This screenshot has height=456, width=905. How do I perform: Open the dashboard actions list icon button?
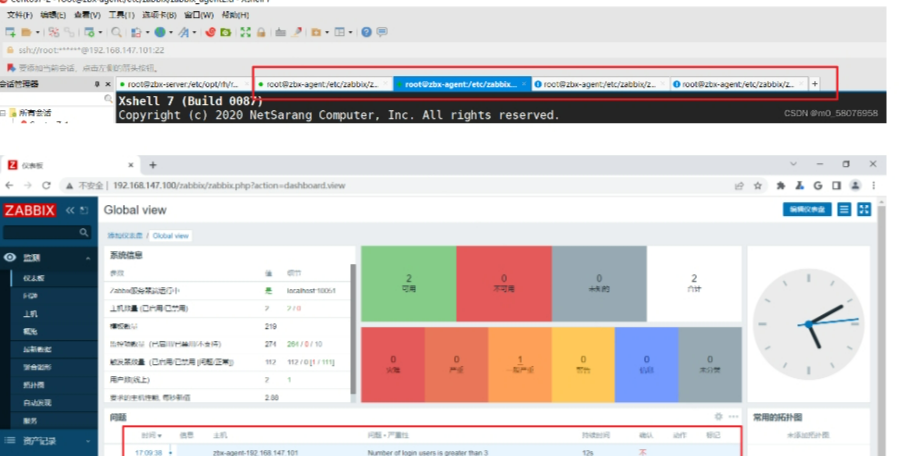pos(844,209)
